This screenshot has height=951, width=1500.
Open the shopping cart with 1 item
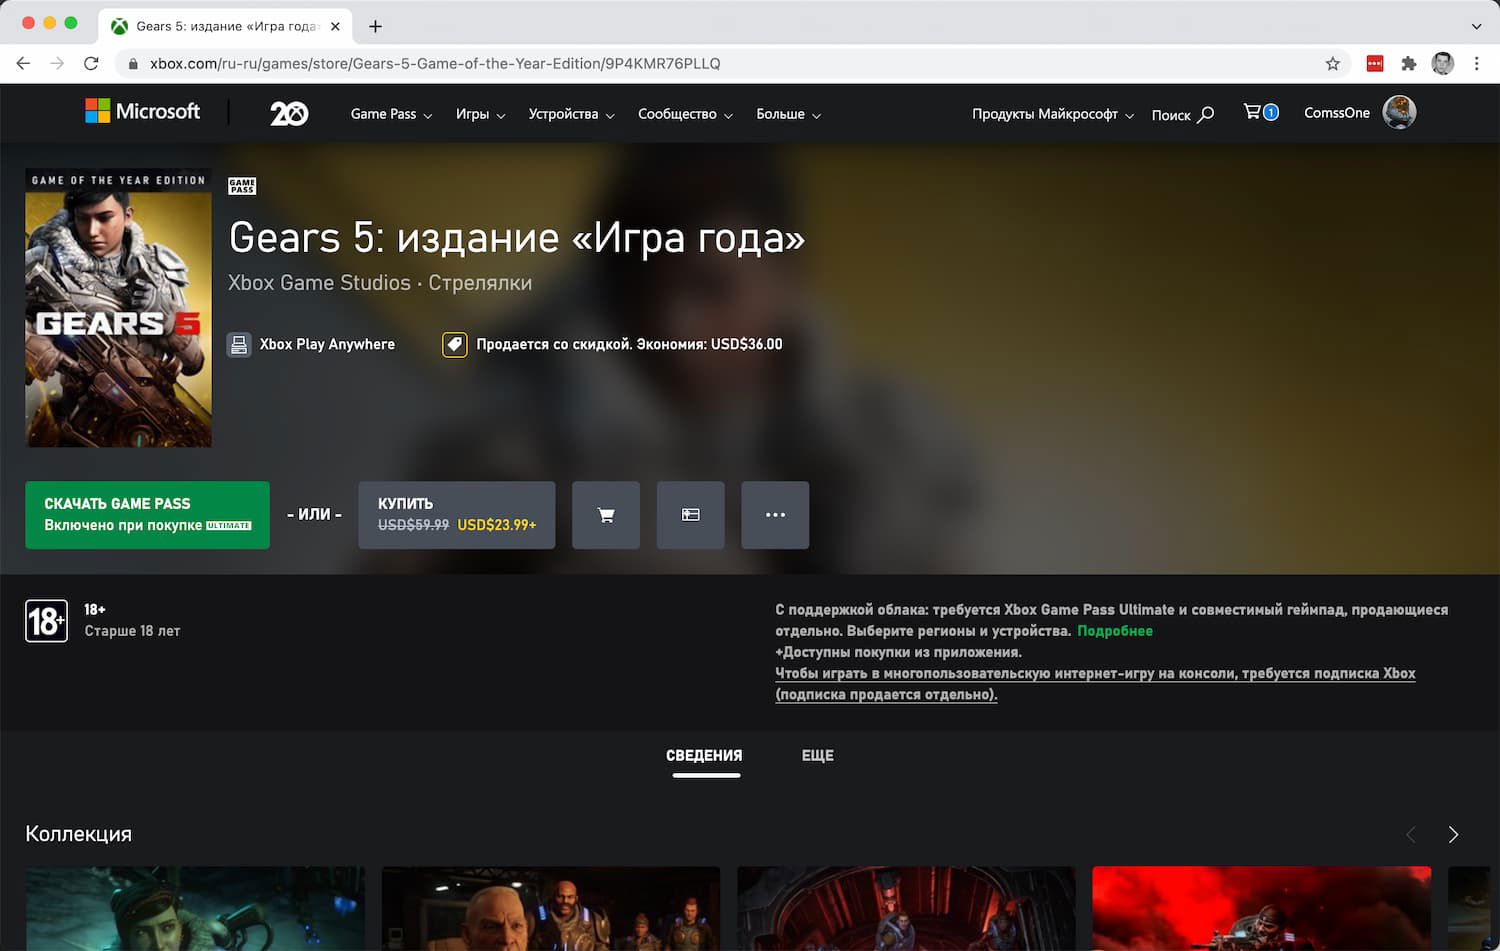pos(1260,112)
